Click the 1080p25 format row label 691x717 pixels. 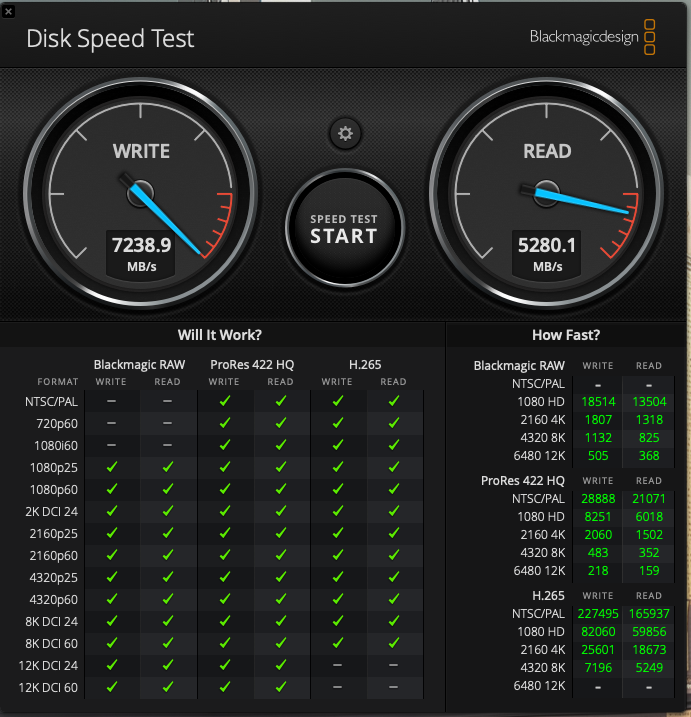pyautogui.click(x=54, y=468)
